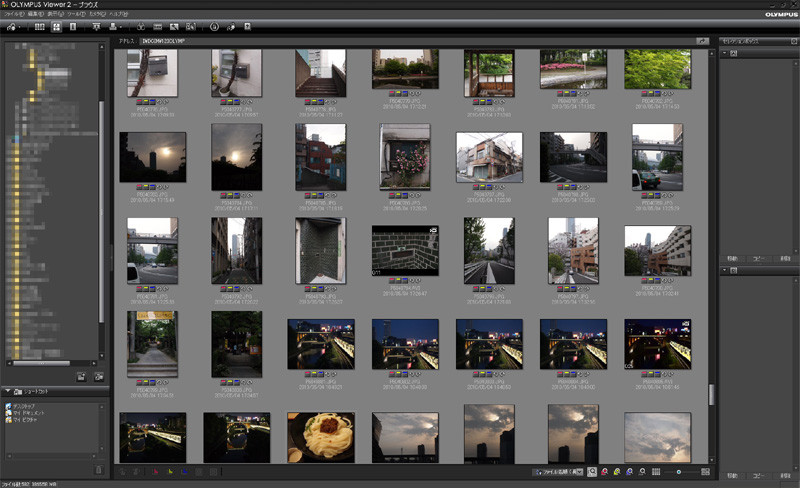800x488 pixels.
Task: Rotate left using bottom toolbar icon
Action: (x=122, y=472)
